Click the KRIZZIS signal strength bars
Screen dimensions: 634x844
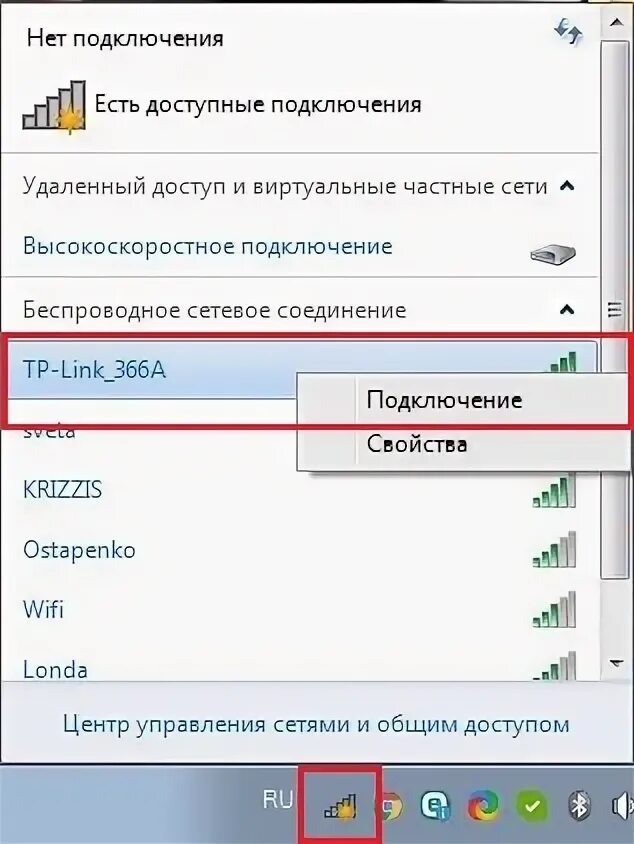[x=554, y=491]
